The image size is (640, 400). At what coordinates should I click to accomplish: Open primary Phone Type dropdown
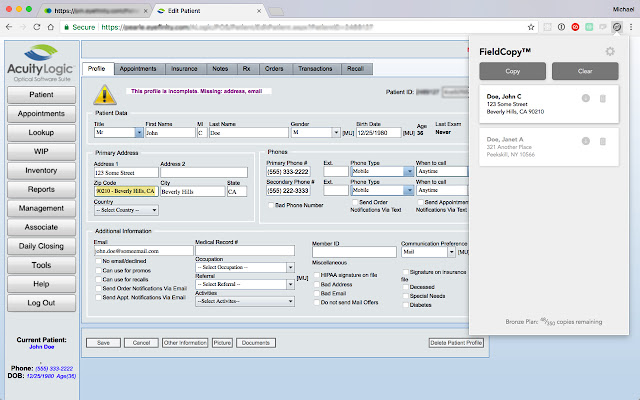tap(382, 171)
